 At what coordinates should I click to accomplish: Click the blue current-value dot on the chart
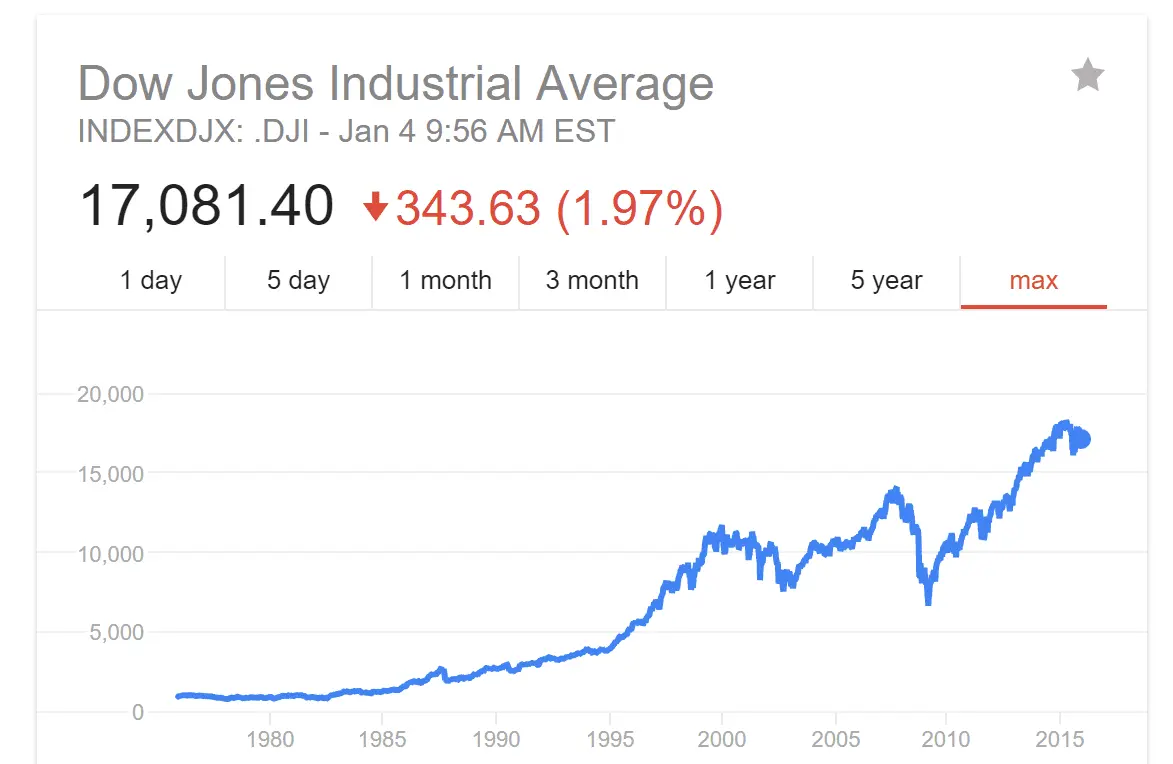click(1079, 438)
